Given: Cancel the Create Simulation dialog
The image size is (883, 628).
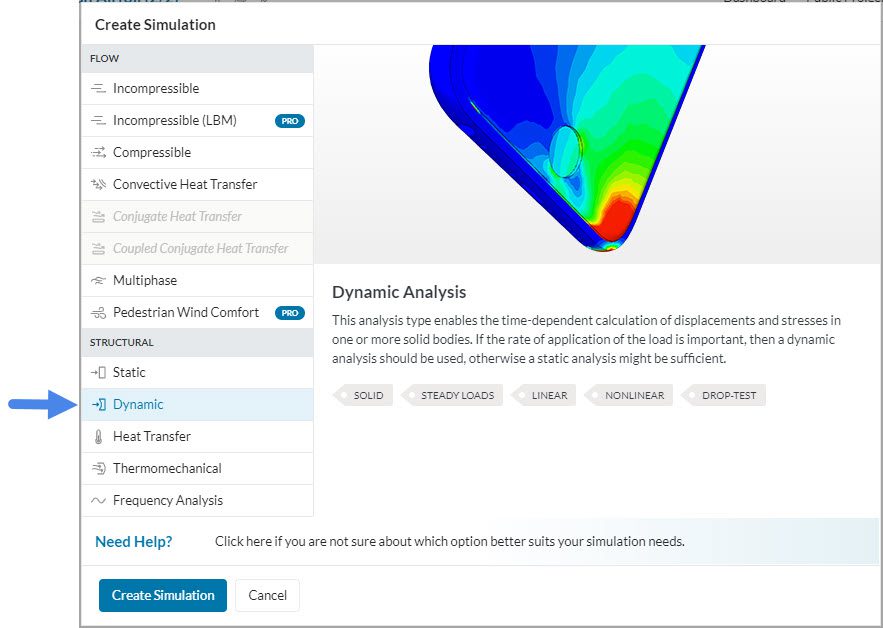Looking at the screenshot, I should coord(267,595).
